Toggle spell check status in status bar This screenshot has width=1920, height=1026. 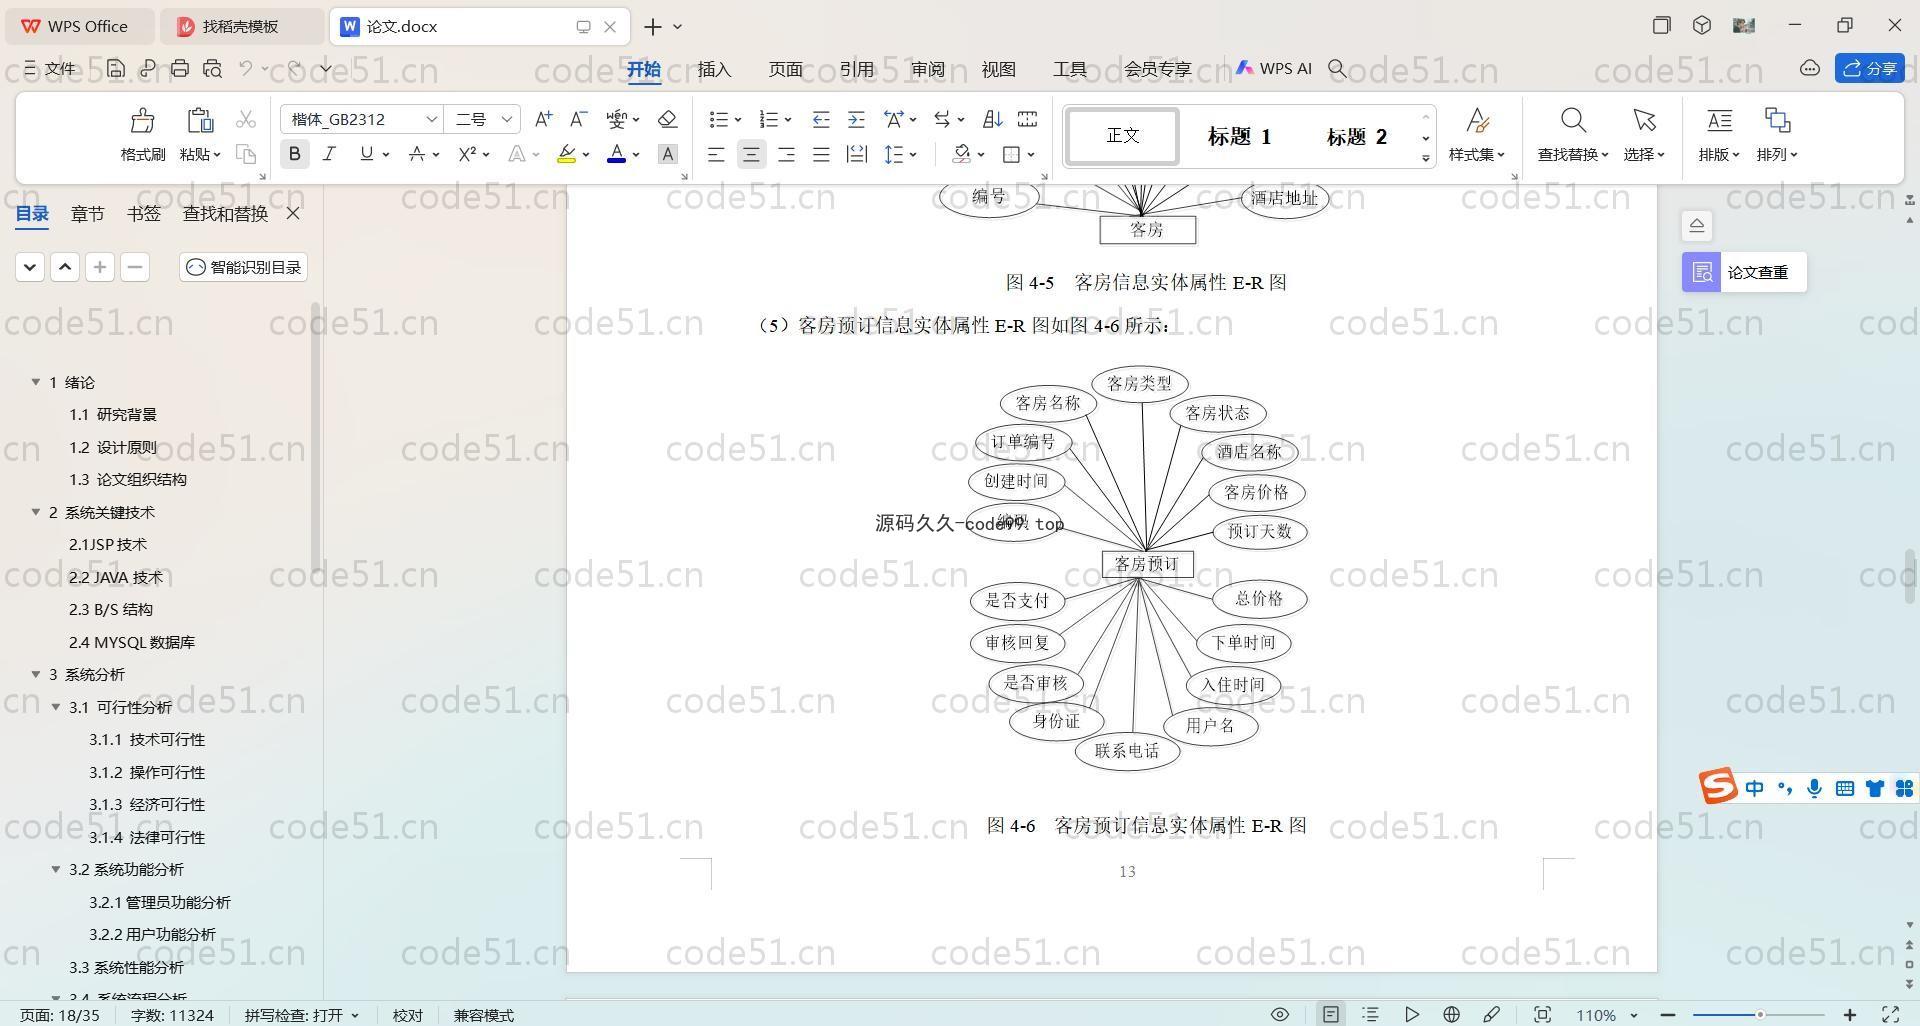pyautogui.click(x=302, y=1015)
